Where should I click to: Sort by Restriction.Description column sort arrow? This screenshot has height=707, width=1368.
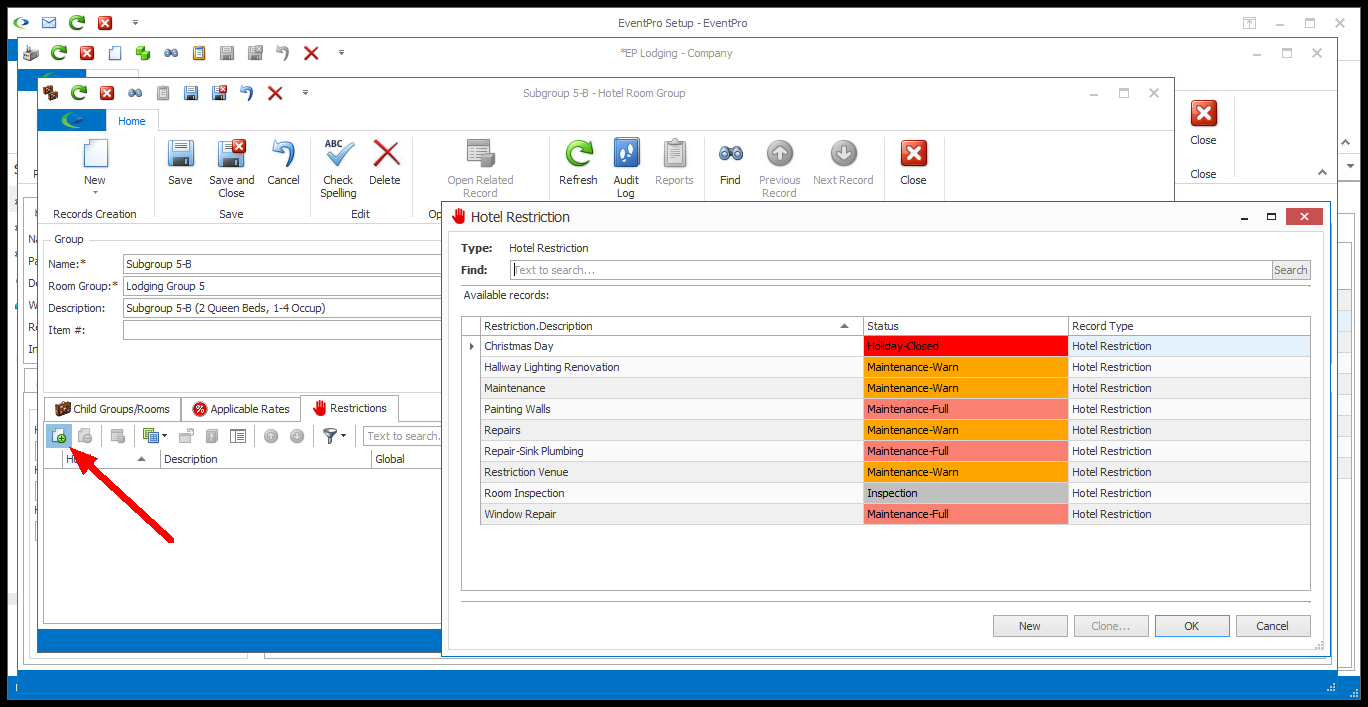(845, 326)
